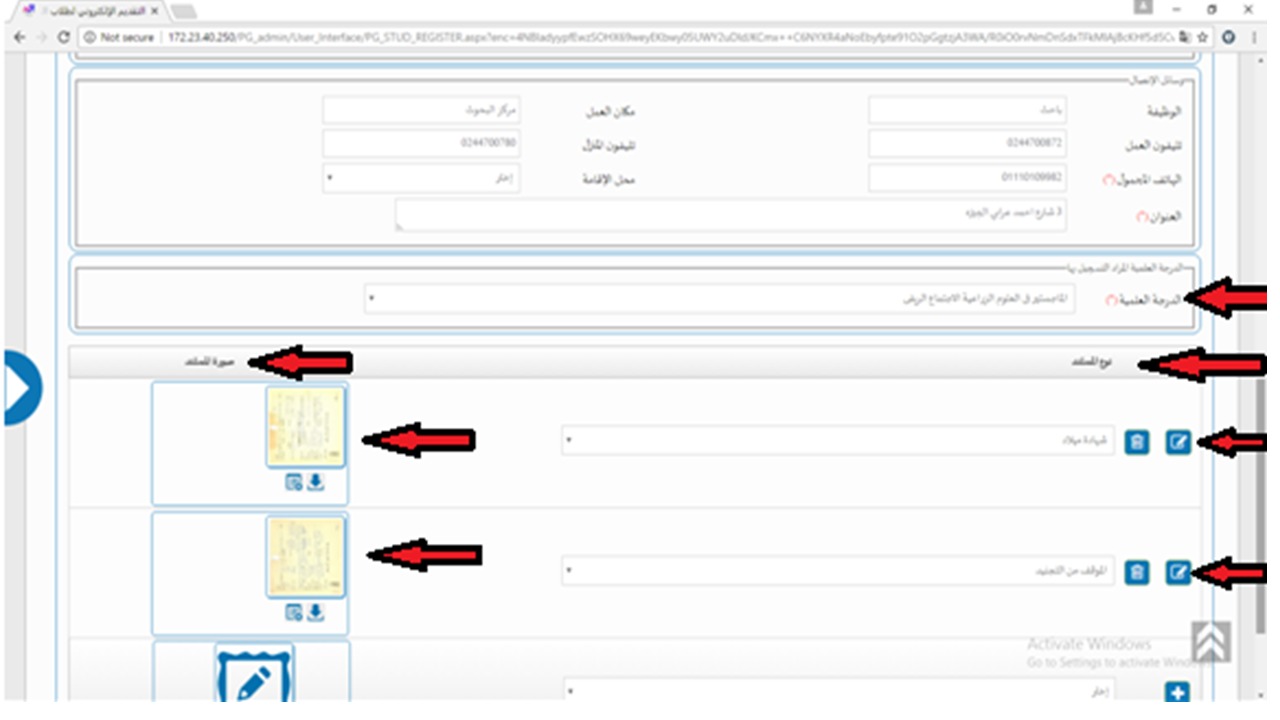Preview the second document image
This screenshot has height=720, width=1280.
(294, 613)
